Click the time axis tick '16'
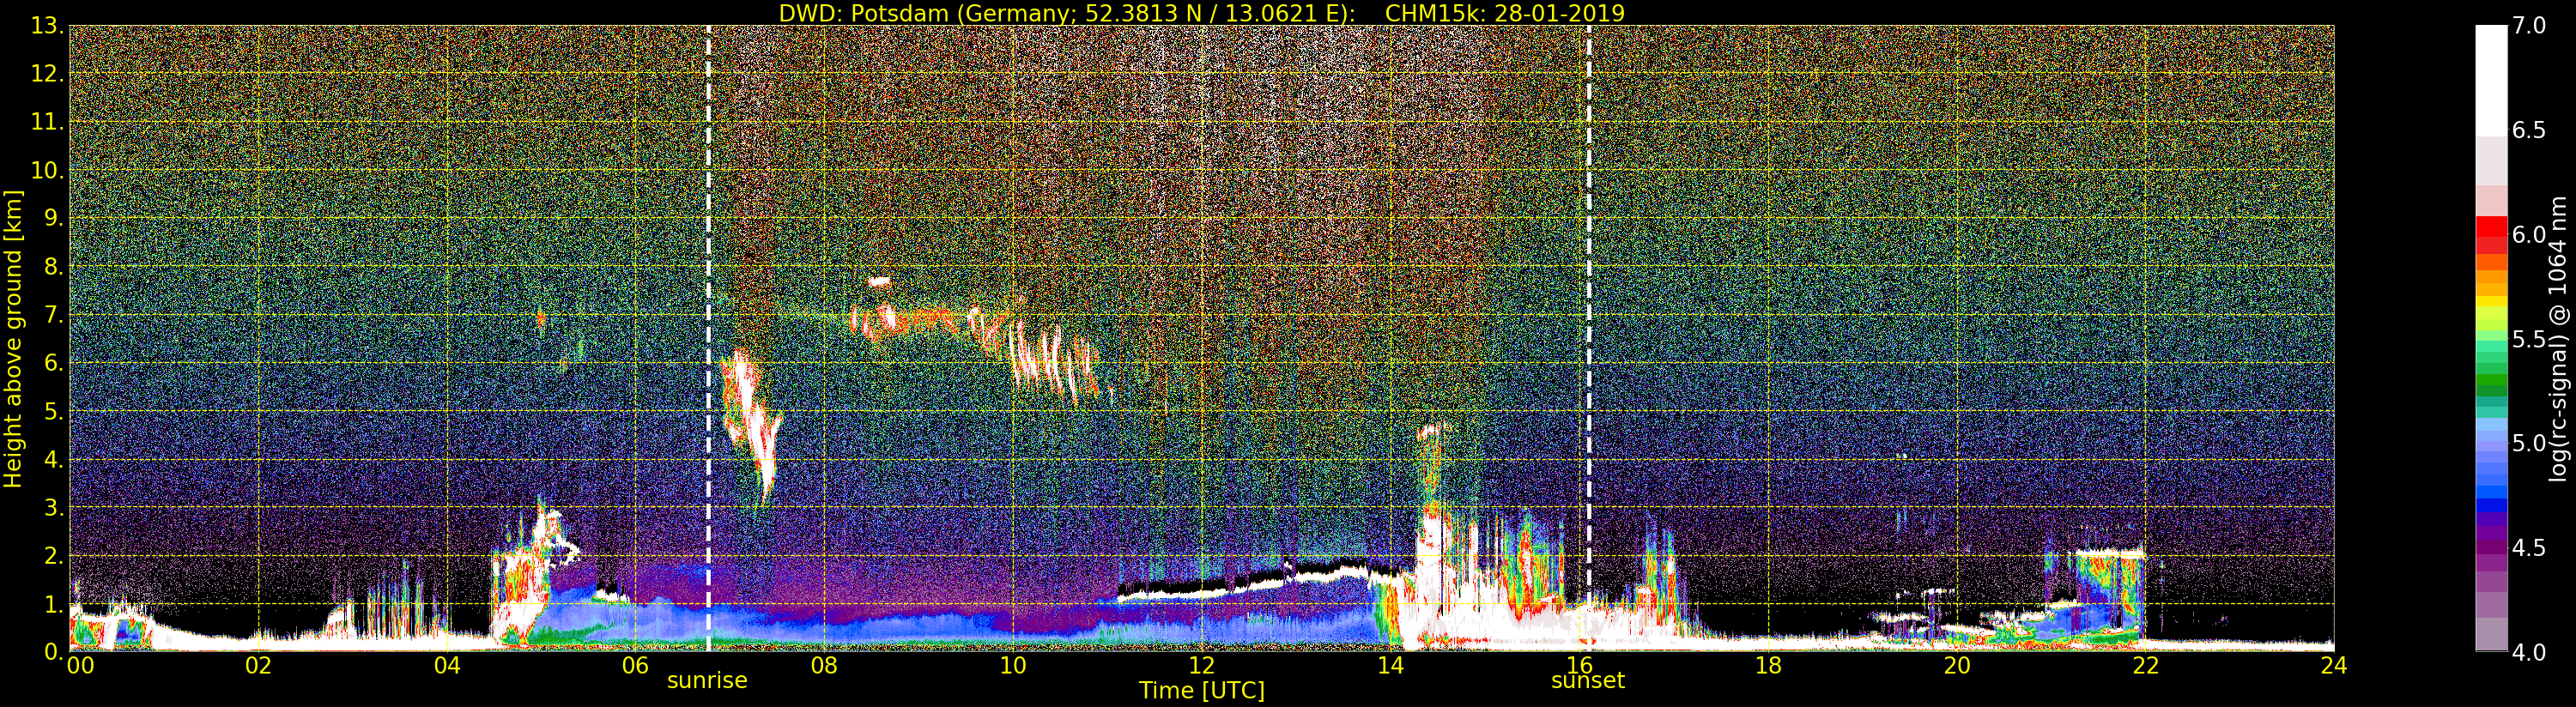The image size is (2576, 707). 1579,665
